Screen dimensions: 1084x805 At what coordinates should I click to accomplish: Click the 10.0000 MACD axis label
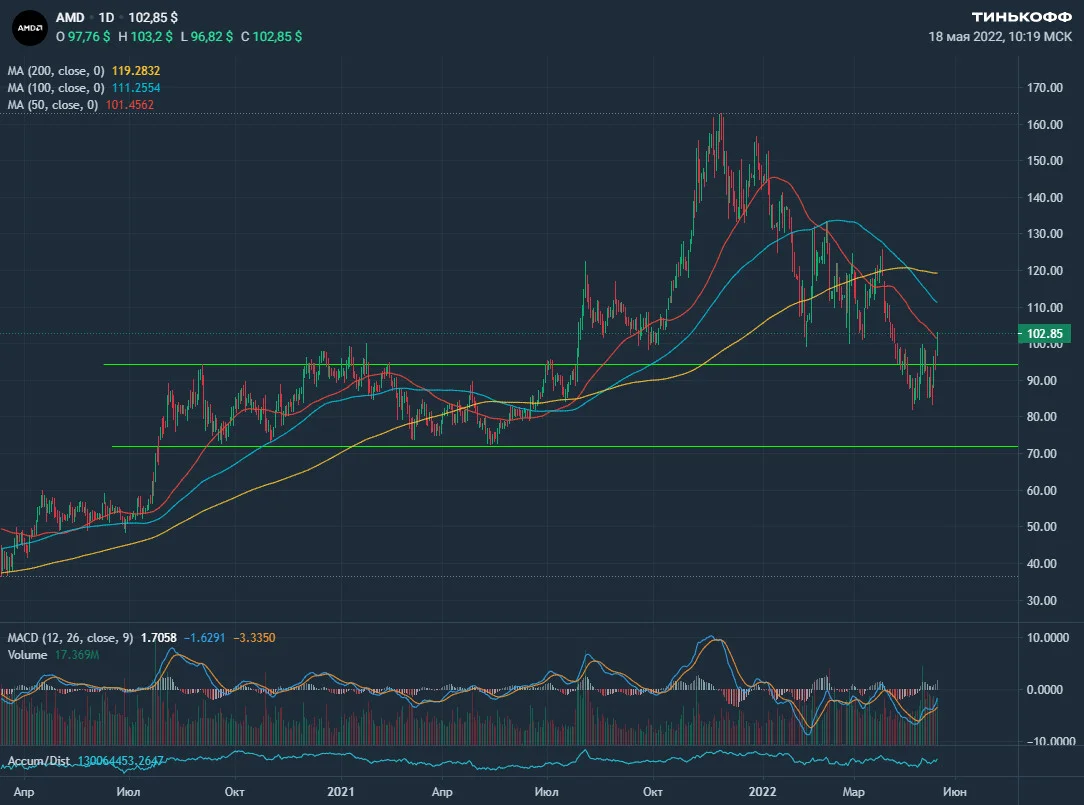pyautogui.click(x=1047, y=638)
